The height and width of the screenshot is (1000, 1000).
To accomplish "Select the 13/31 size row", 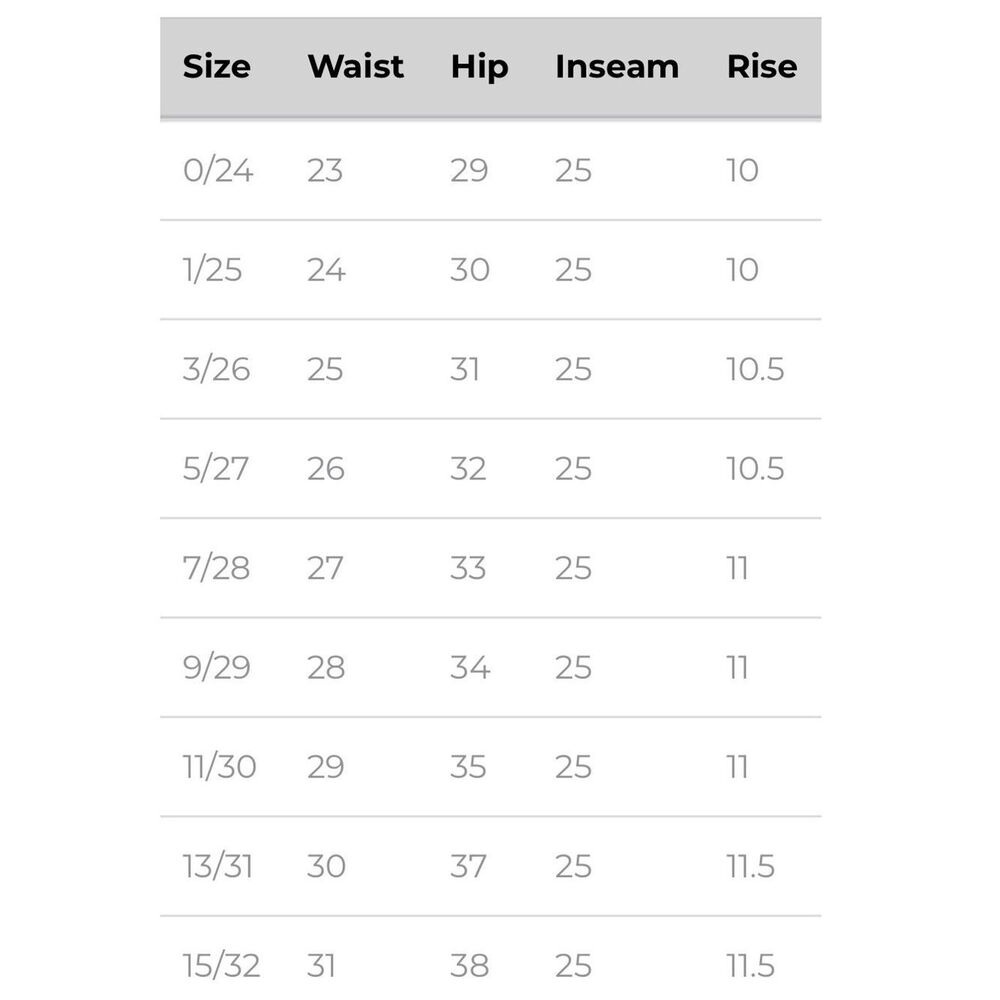I will 490,867.
